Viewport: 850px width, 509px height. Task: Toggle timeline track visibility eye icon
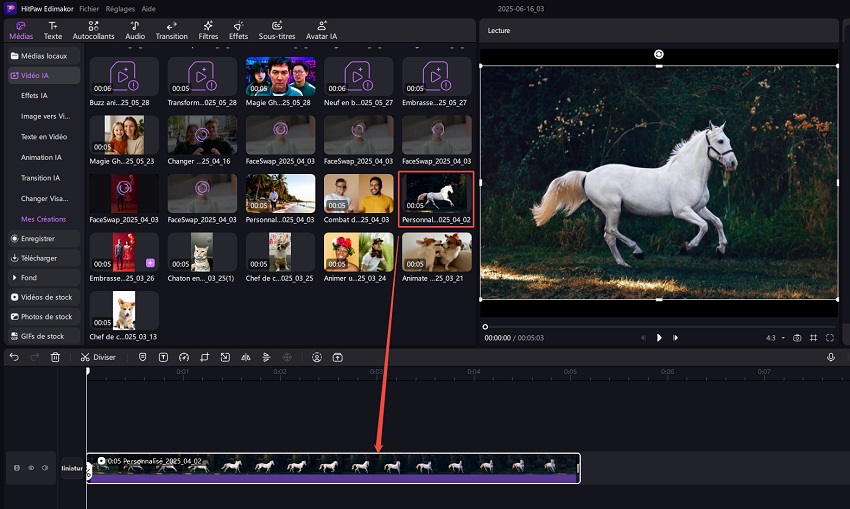click(31, 468)
